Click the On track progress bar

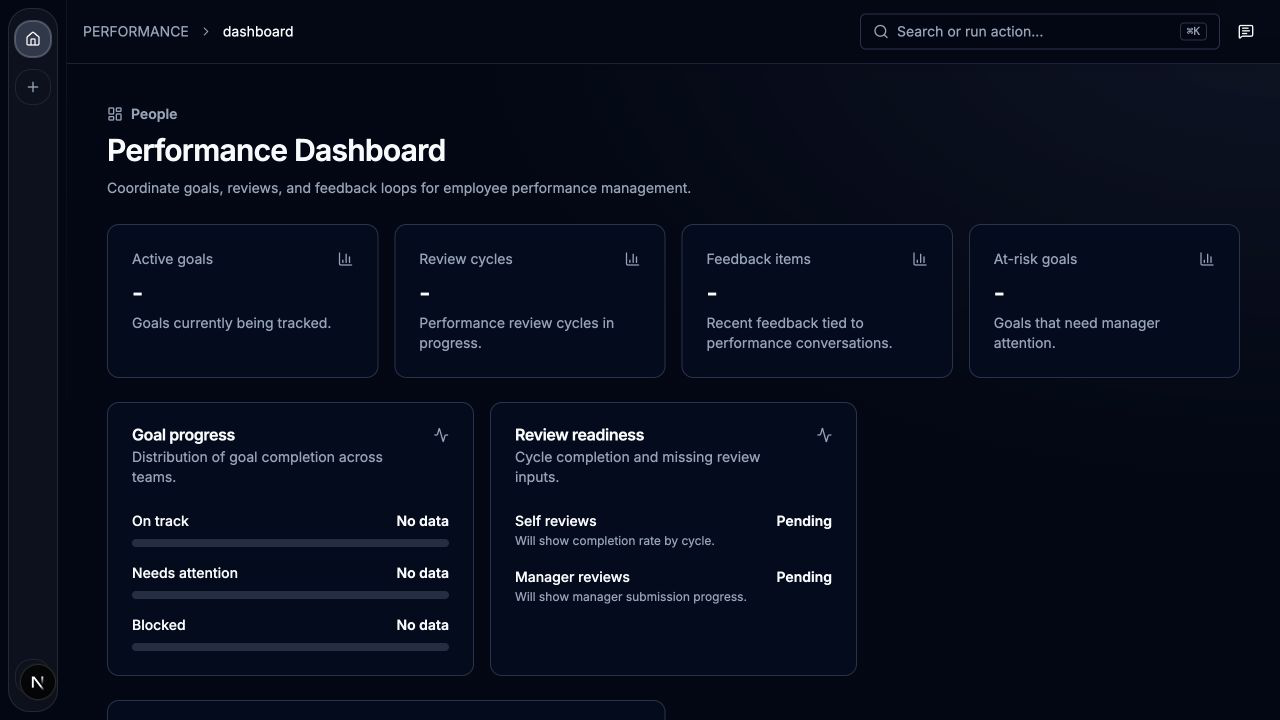290,543
